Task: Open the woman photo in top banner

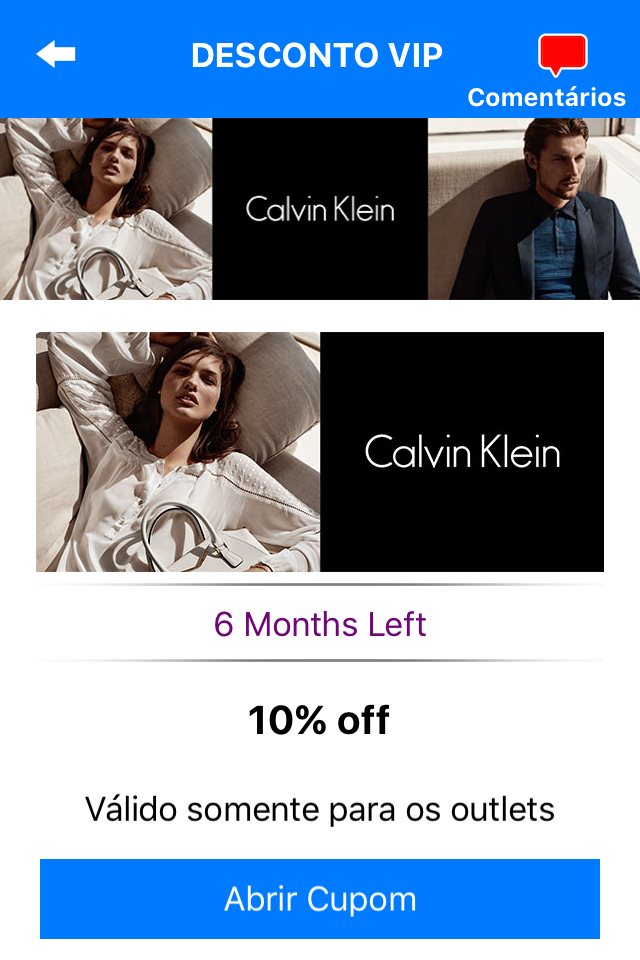Action: [x=106, y=209]
